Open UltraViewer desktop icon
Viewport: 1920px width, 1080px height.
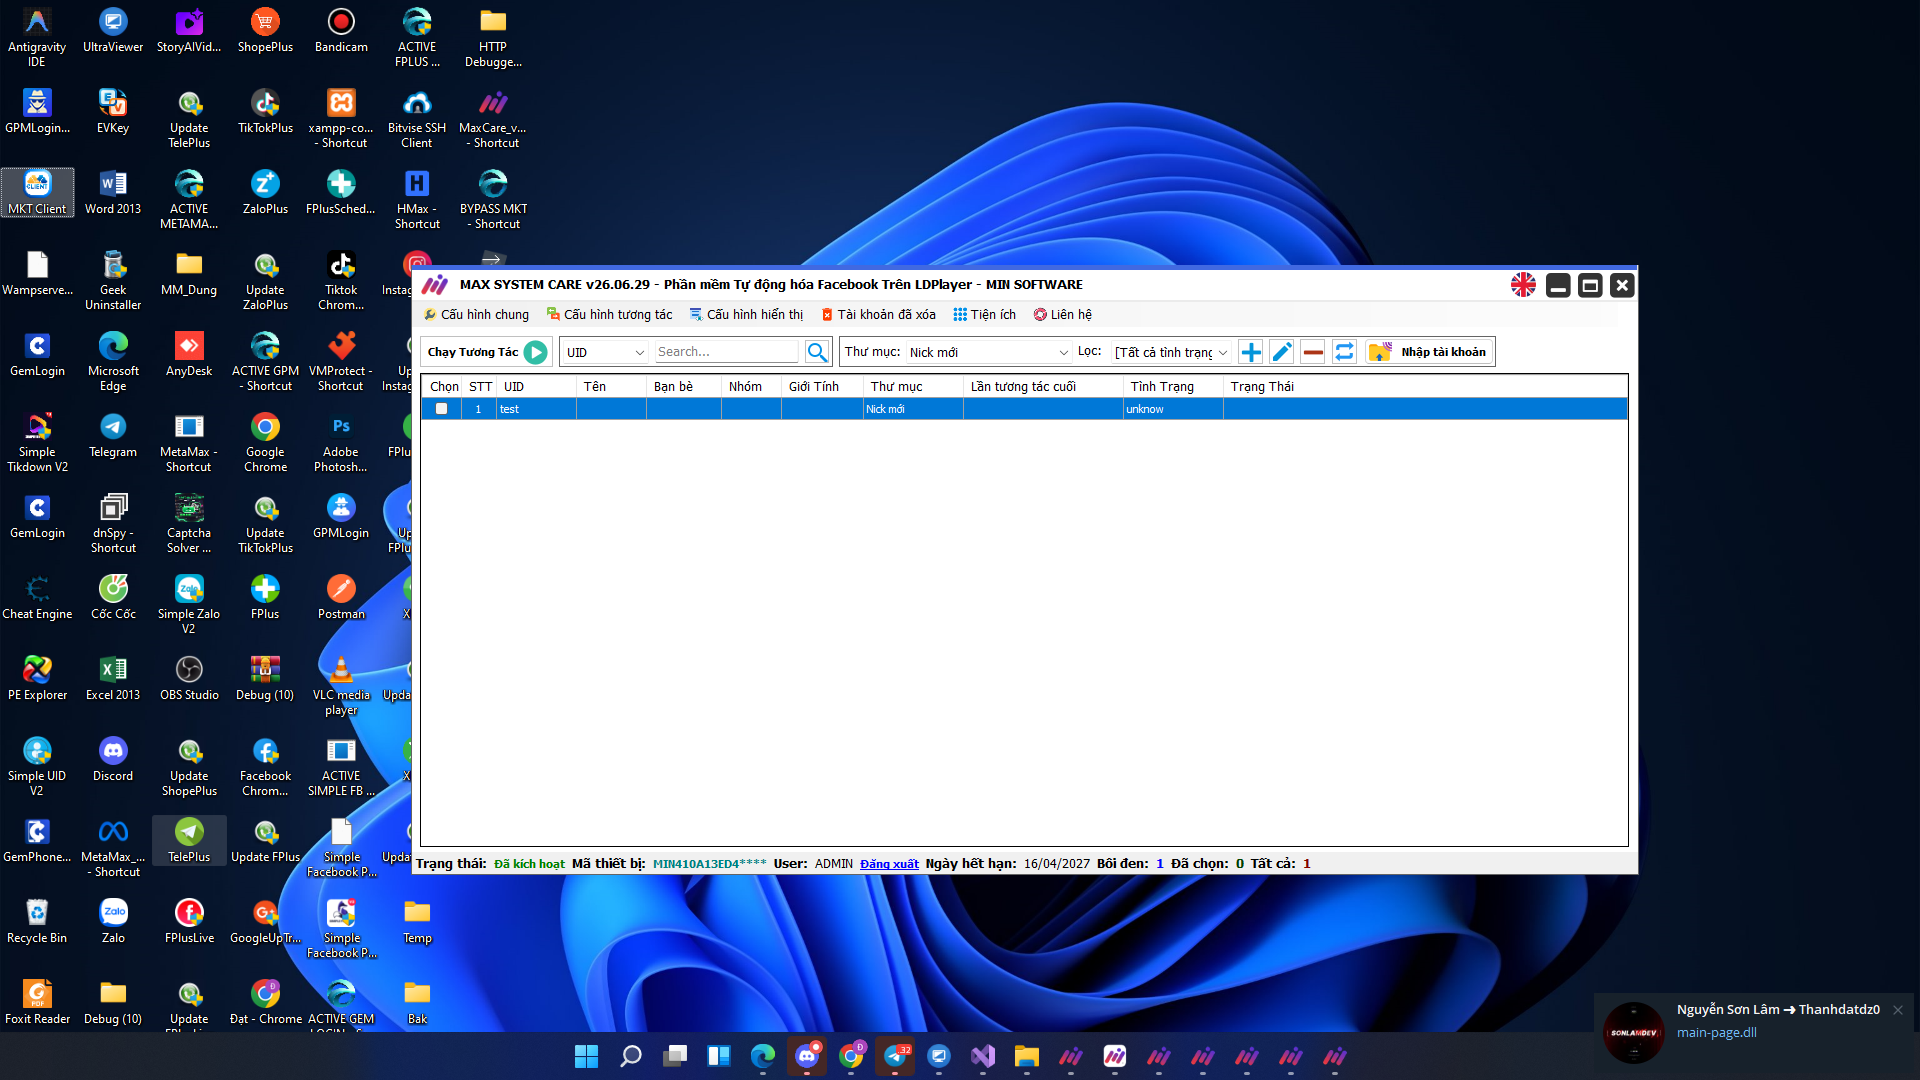click(x=113, y=30)
